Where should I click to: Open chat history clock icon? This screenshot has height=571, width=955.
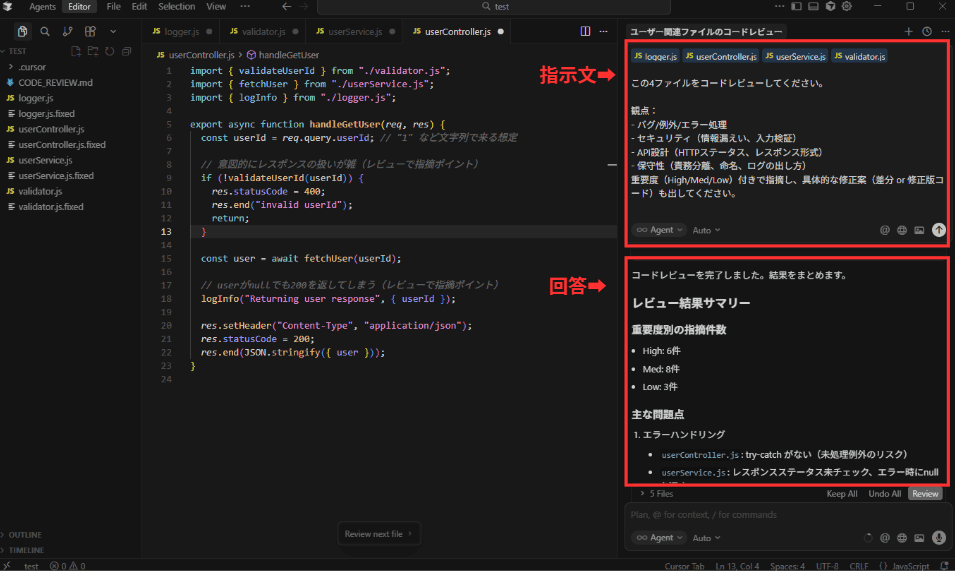[x=927, y=32]
